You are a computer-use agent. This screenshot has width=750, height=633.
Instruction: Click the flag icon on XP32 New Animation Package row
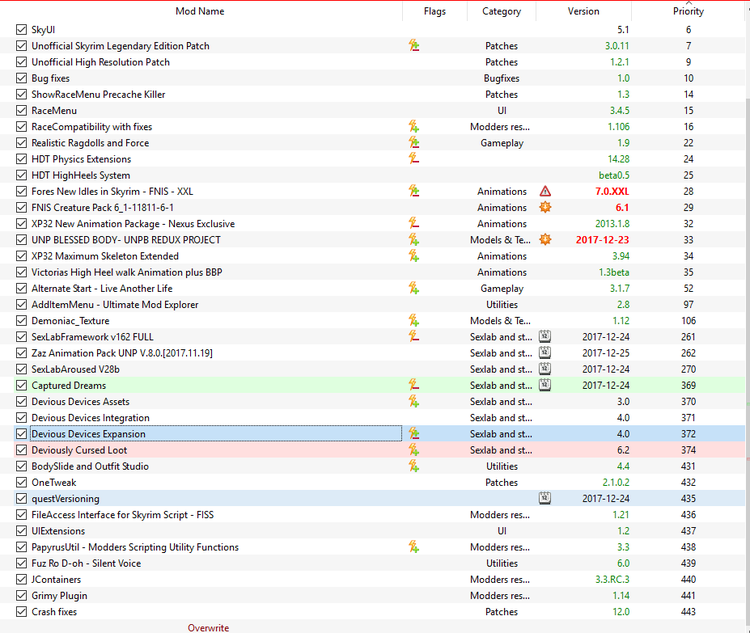[414, 223]
